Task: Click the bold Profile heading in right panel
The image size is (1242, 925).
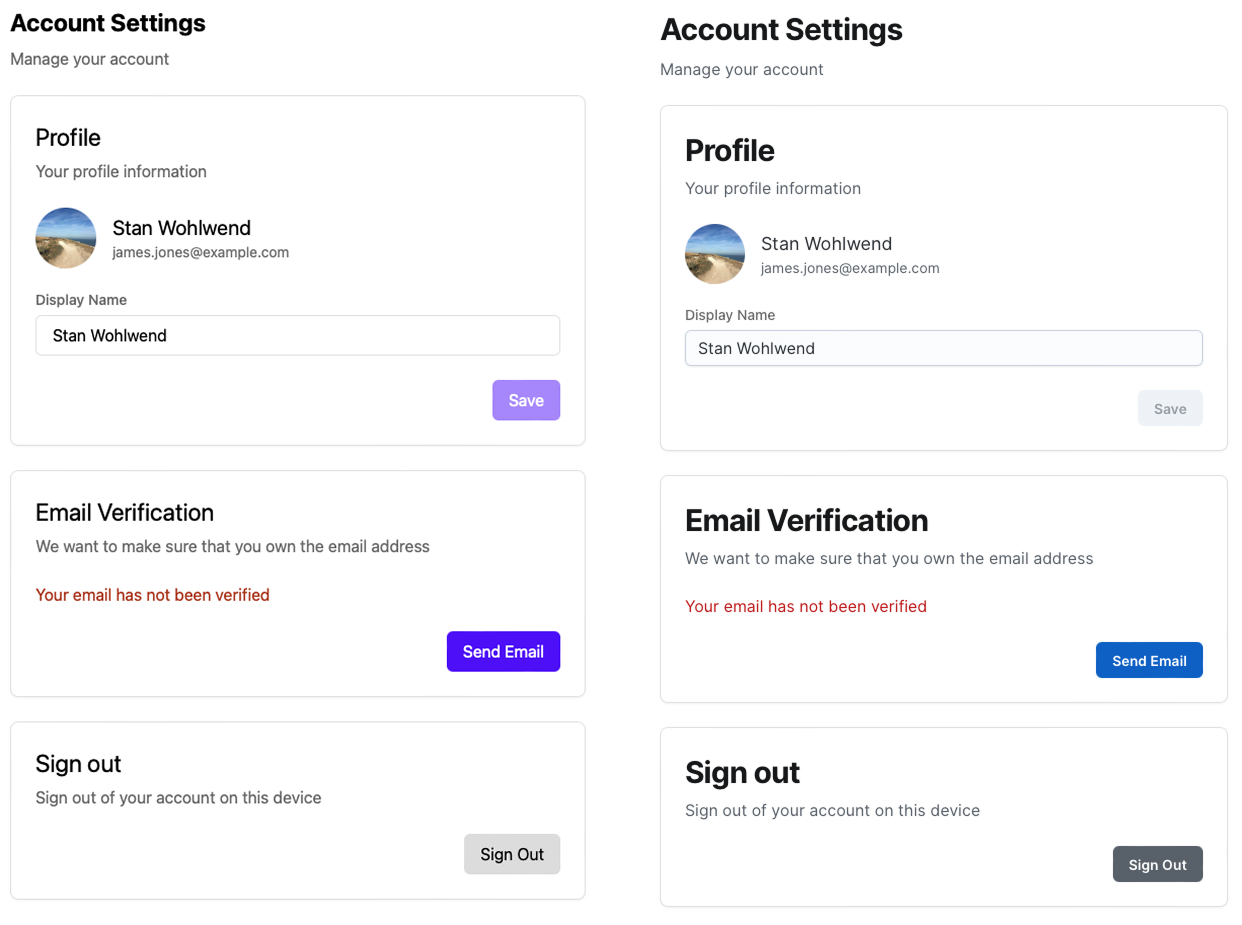Action: click(x=730, y=151)
